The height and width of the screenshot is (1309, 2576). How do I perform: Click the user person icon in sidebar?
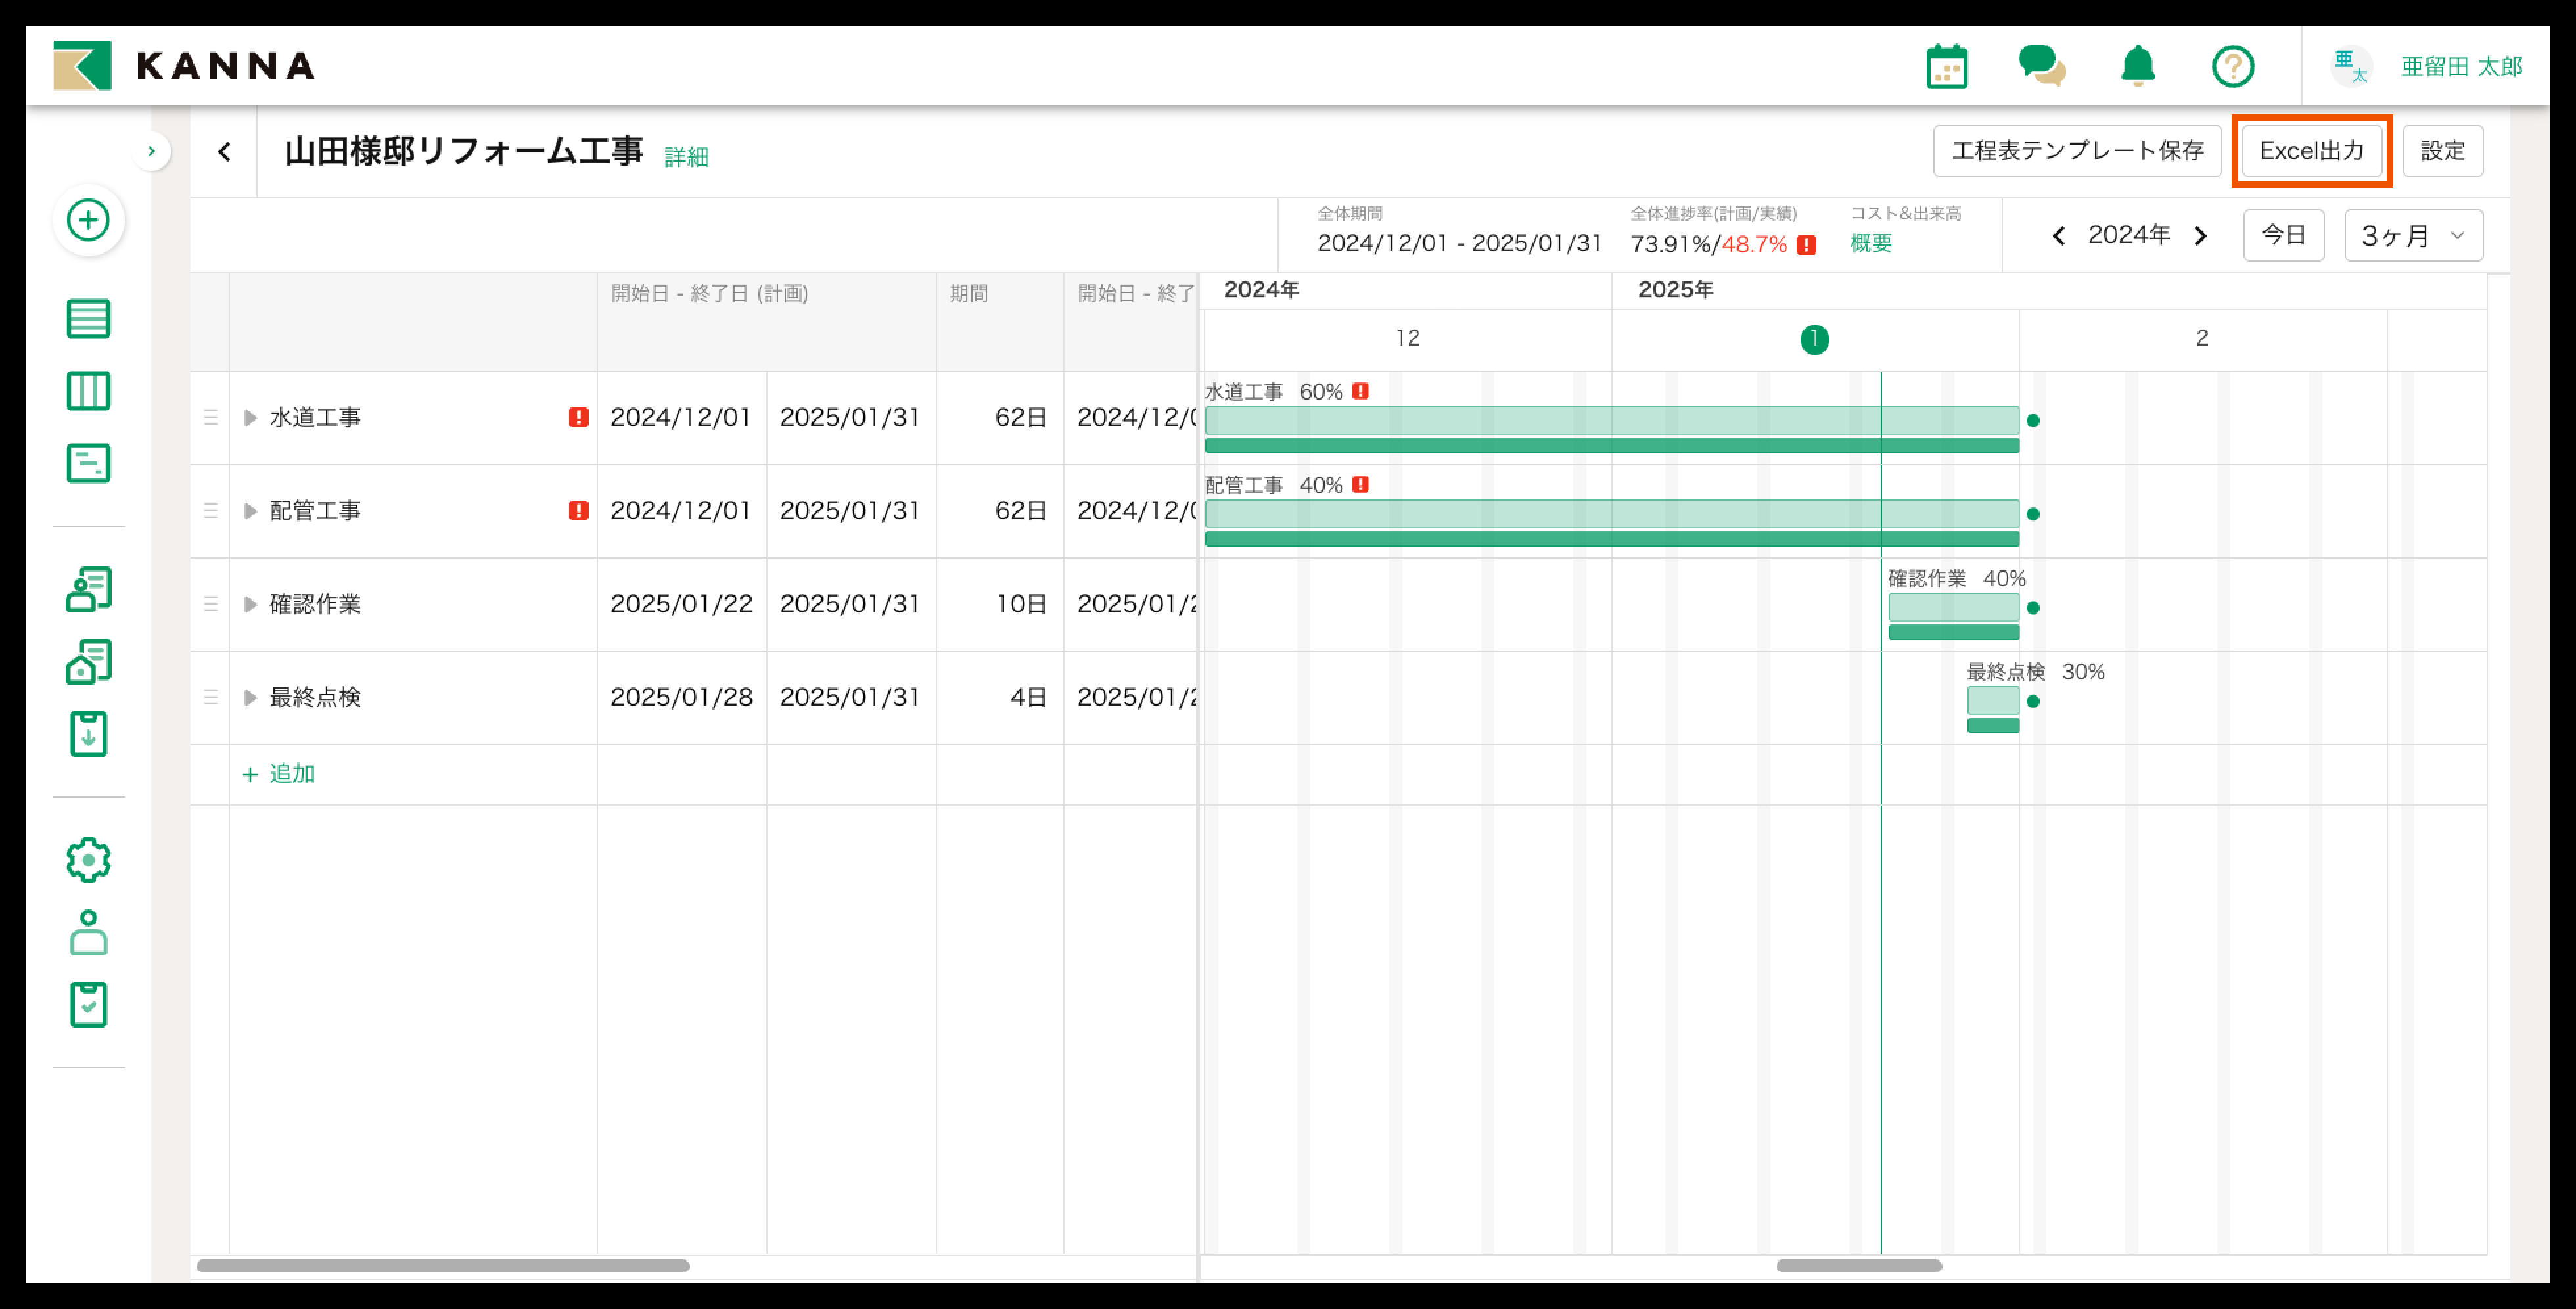pos(88,932)
